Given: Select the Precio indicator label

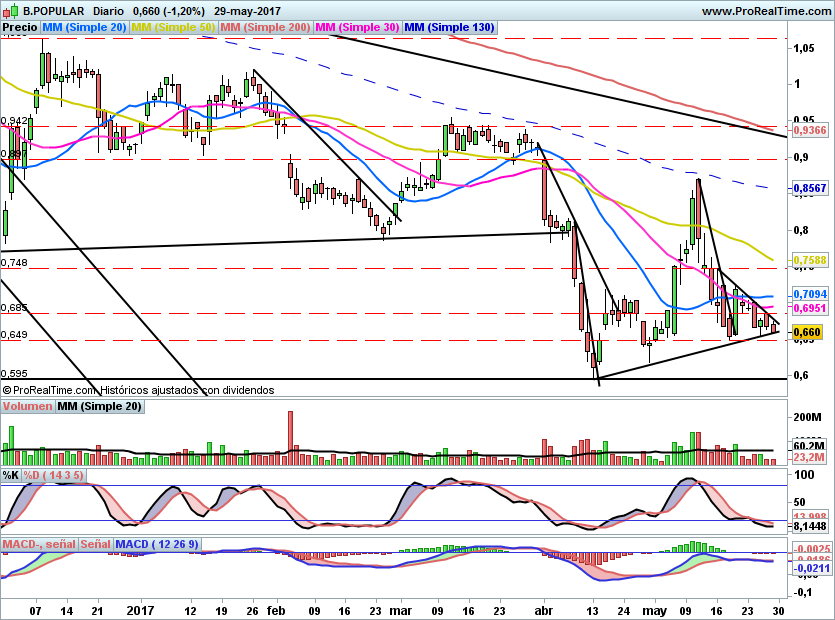Looking at the screenshot, I should pyautogui.click(x=19, y=28).
